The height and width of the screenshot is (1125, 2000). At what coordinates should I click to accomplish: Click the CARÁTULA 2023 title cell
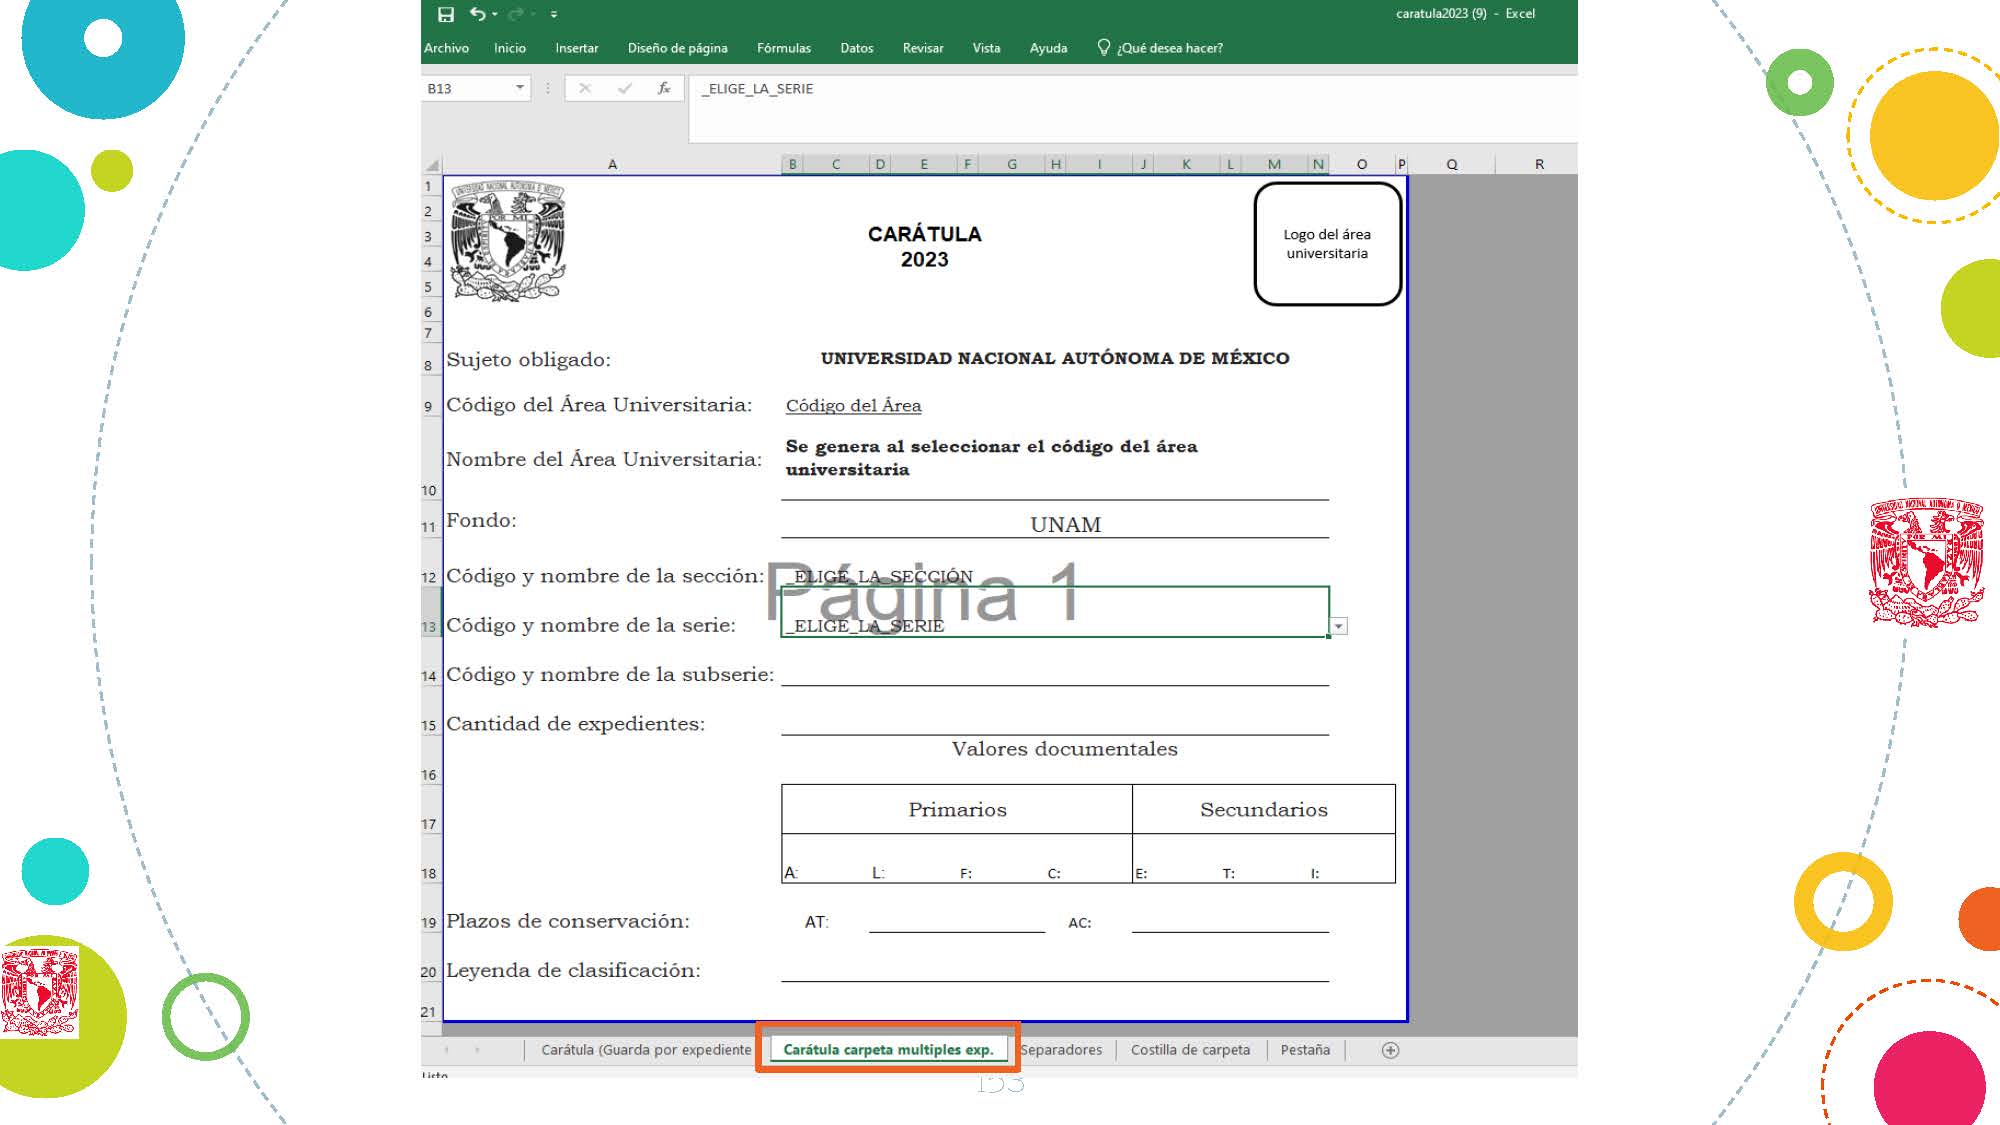pos(924,246)
